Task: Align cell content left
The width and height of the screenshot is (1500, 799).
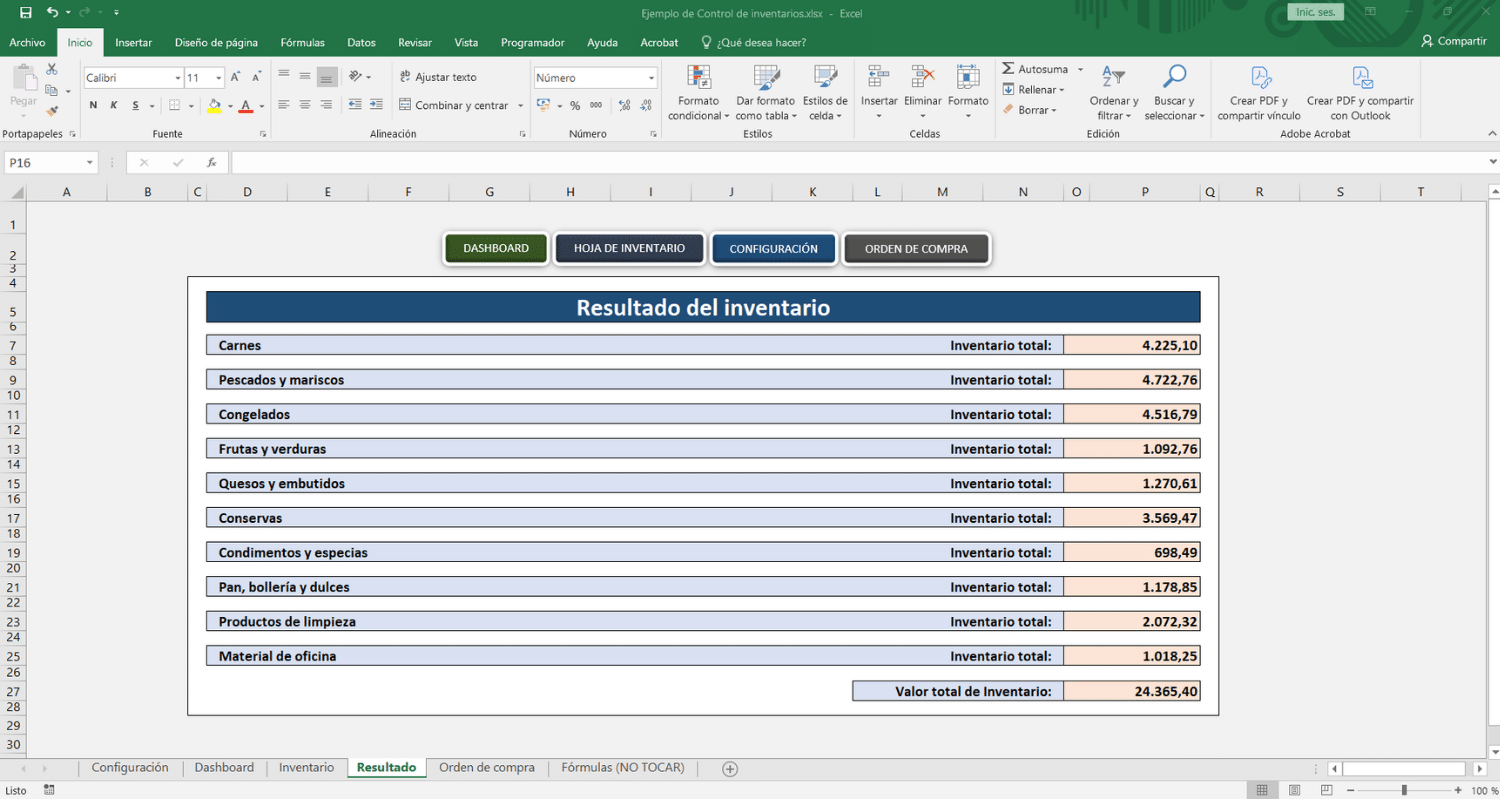Action: [x=284, y=104]
